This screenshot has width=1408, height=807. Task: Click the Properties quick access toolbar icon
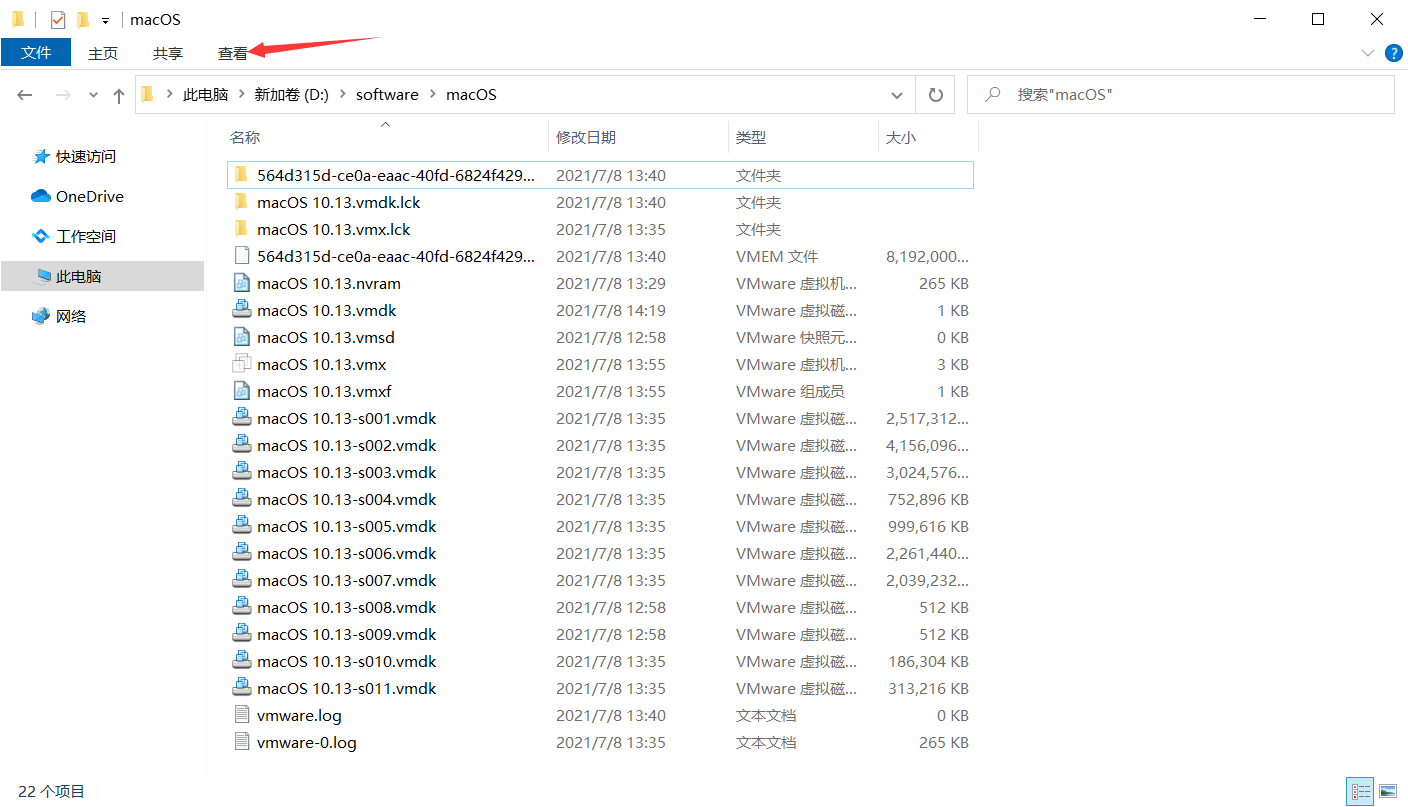[x=57, y=20]
